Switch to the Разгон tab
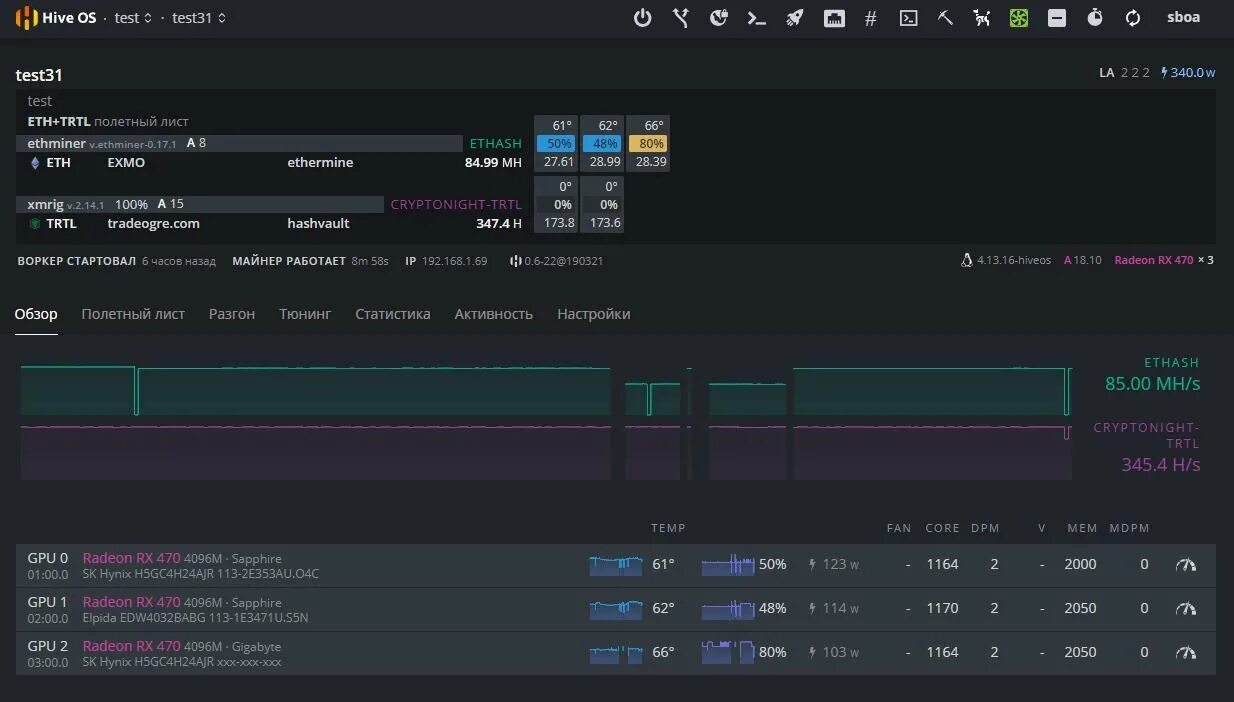Image resolution: width=1234 pixels, height=702 pixels. point(232,314)
